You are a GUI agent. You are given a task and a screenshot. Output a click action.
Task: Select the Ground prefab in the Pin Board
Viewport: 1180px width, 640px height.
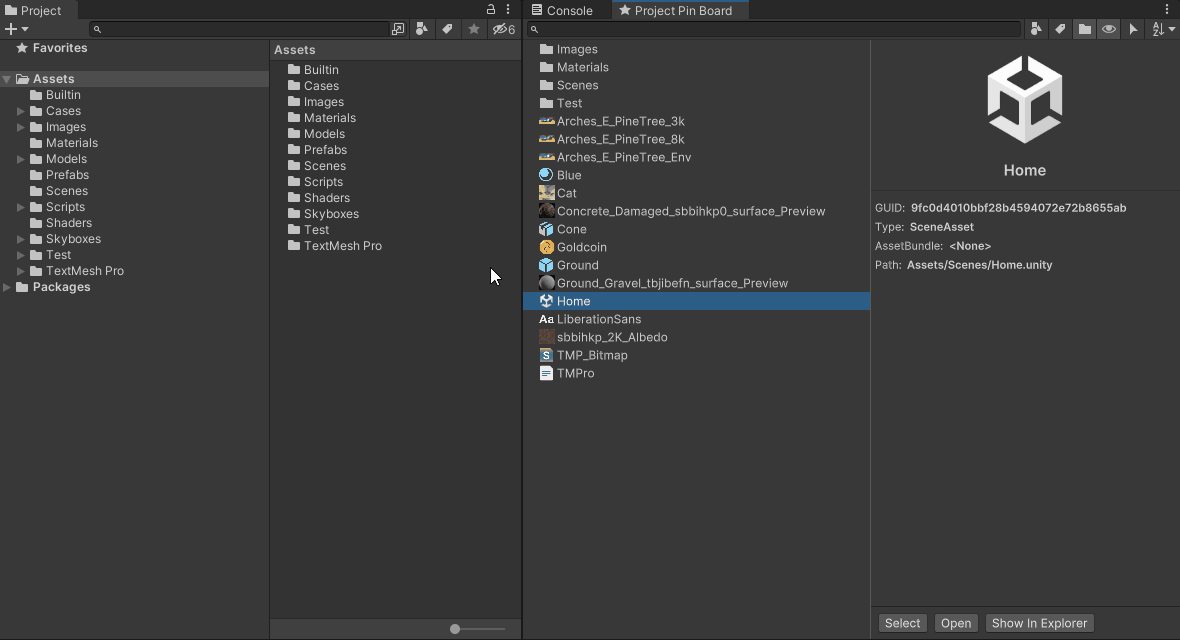click(x=696, y=266)
